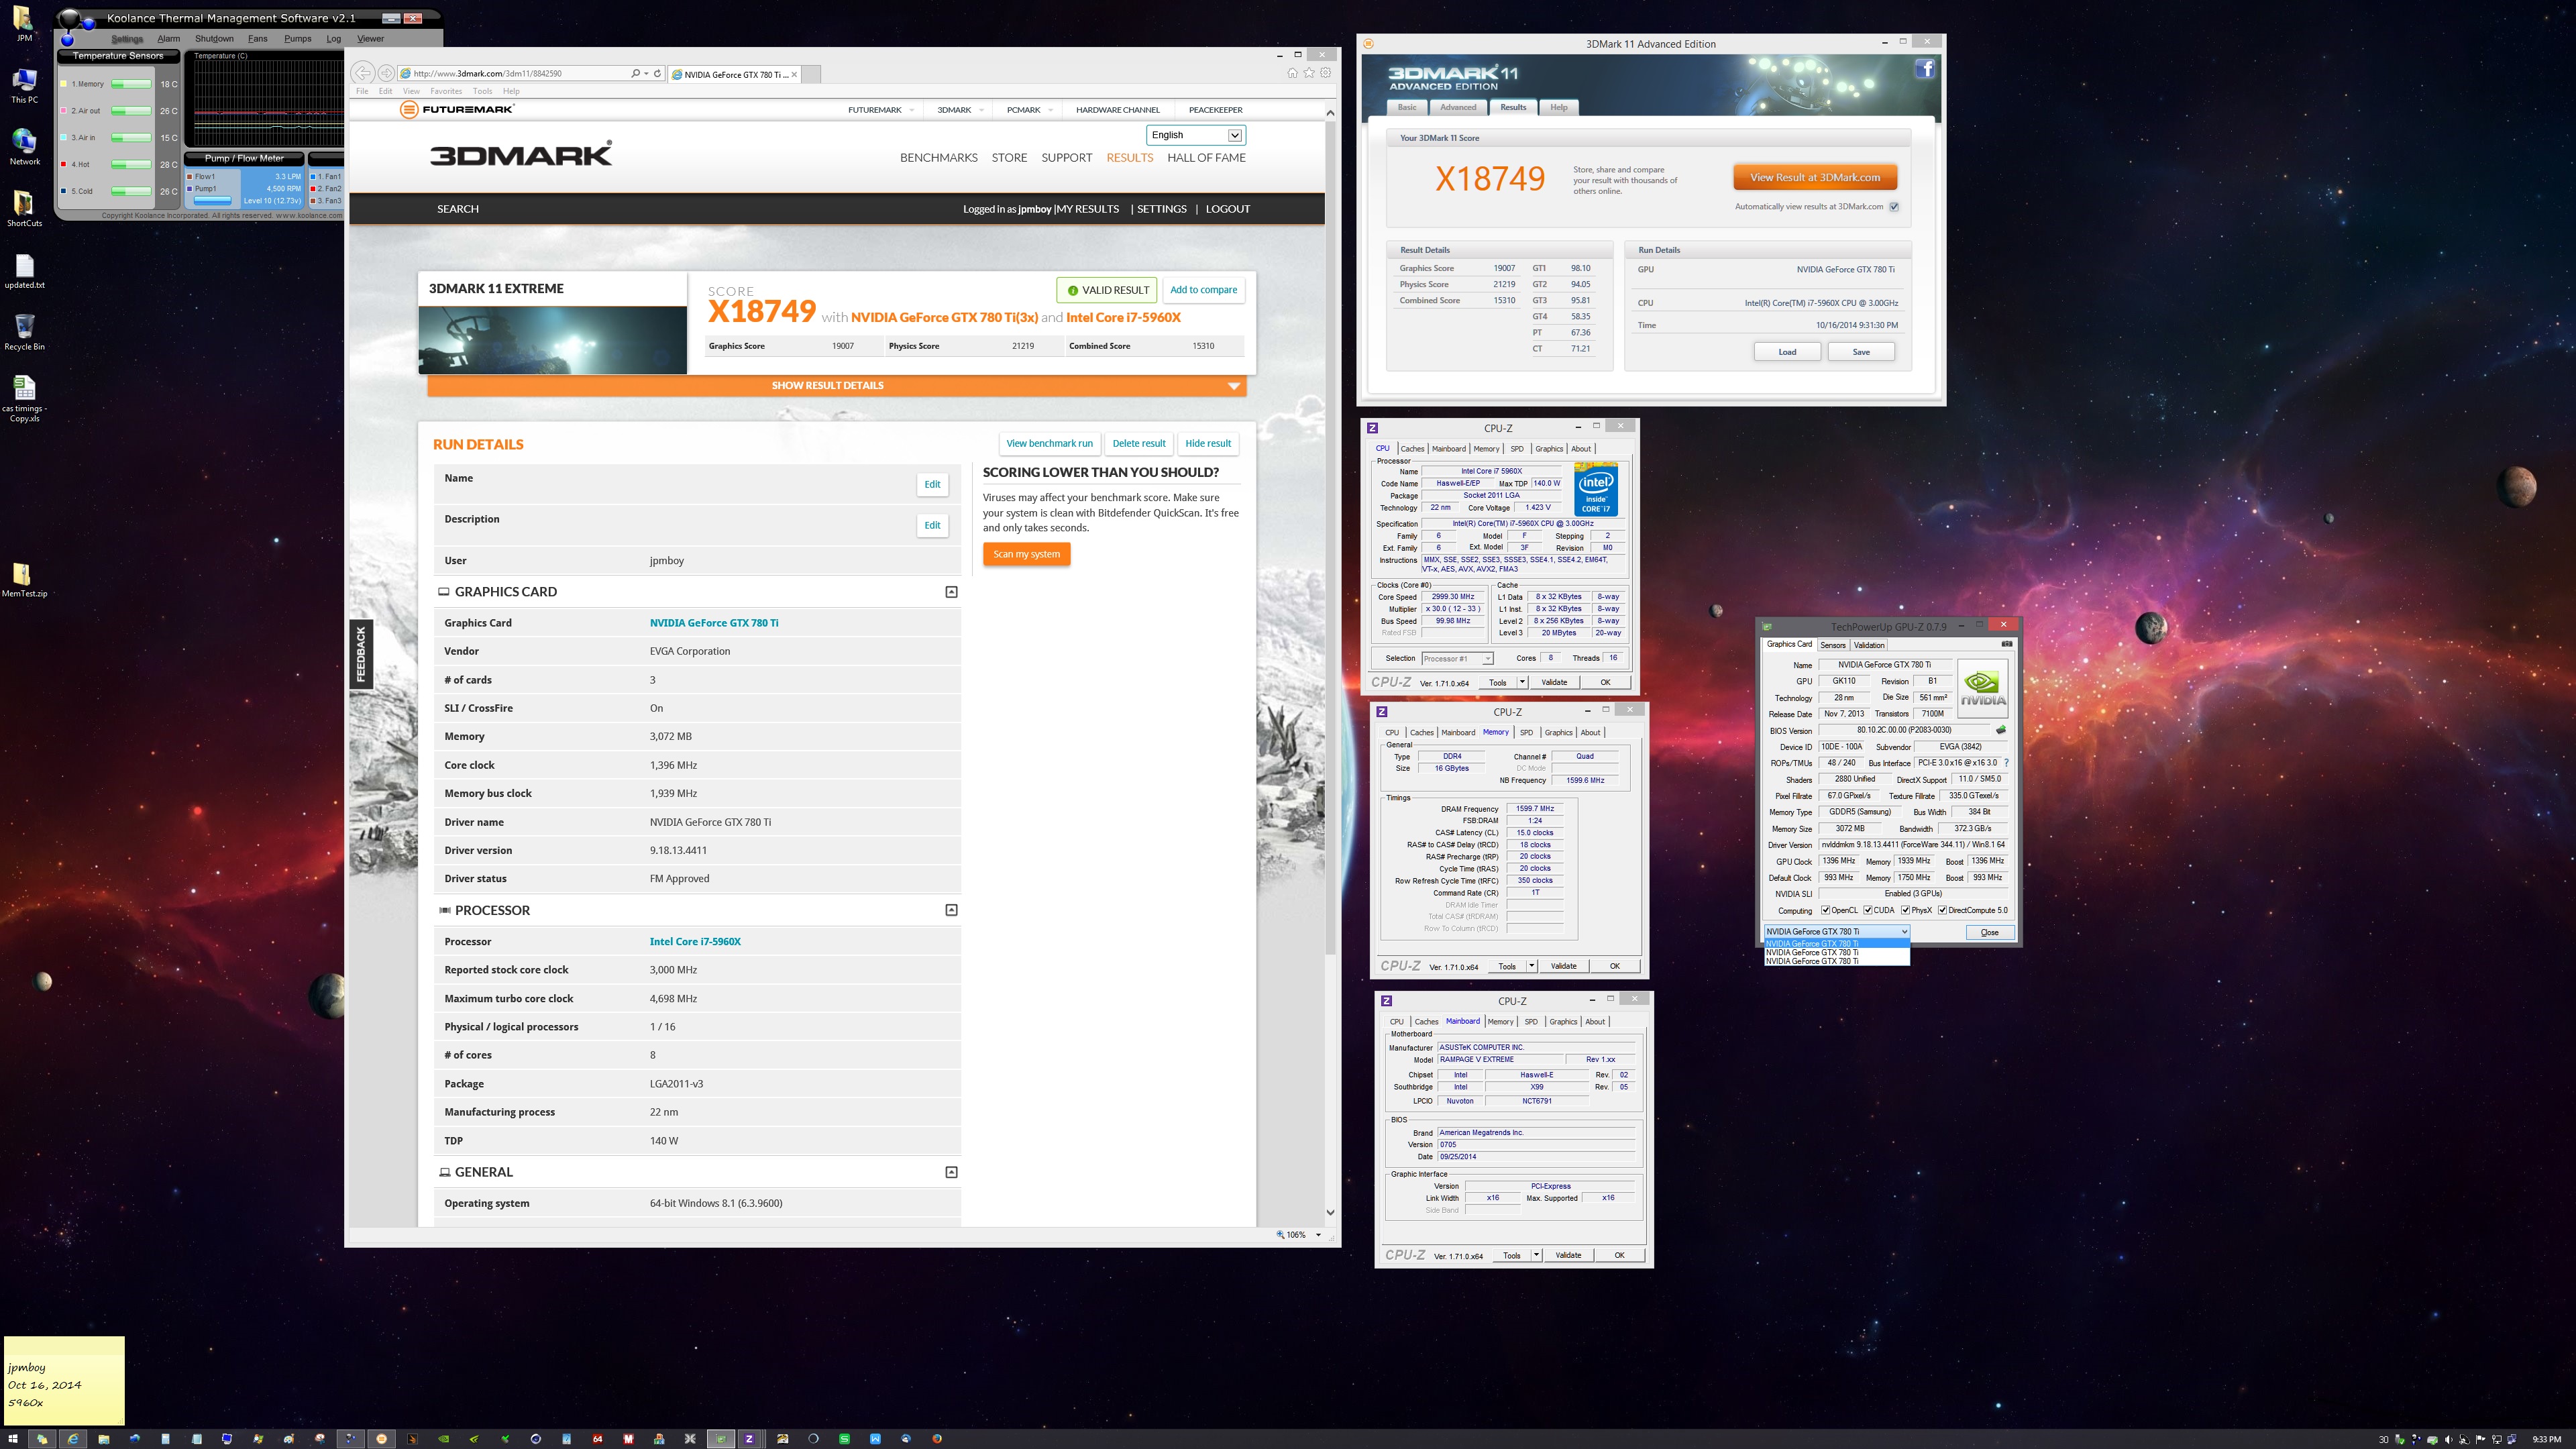Open GPU-Z graphics card selection dropdown

pyautogui.click(x=1837, y=931)
